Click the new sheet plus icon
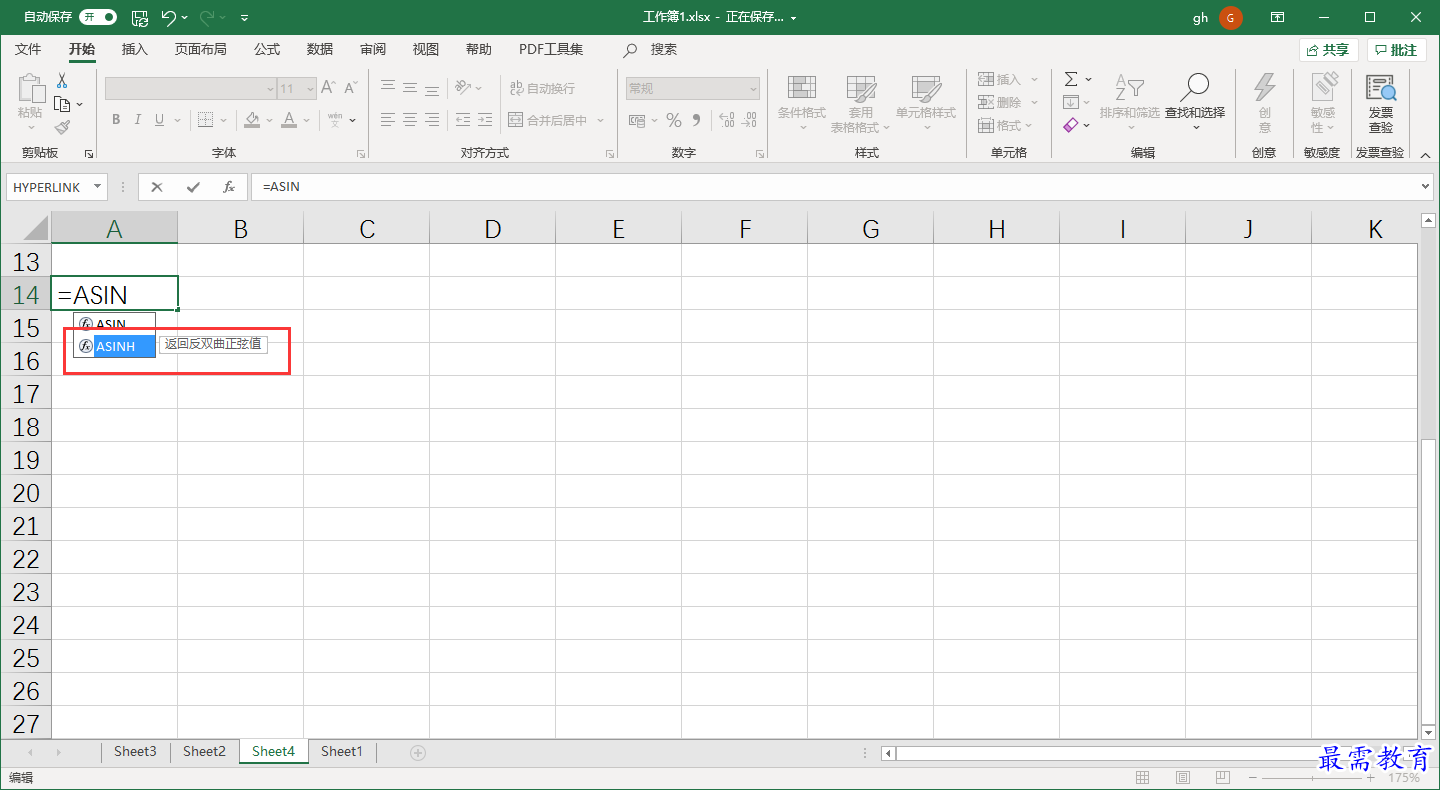This screenshot has width=1440, height=790. click(418, 752)
